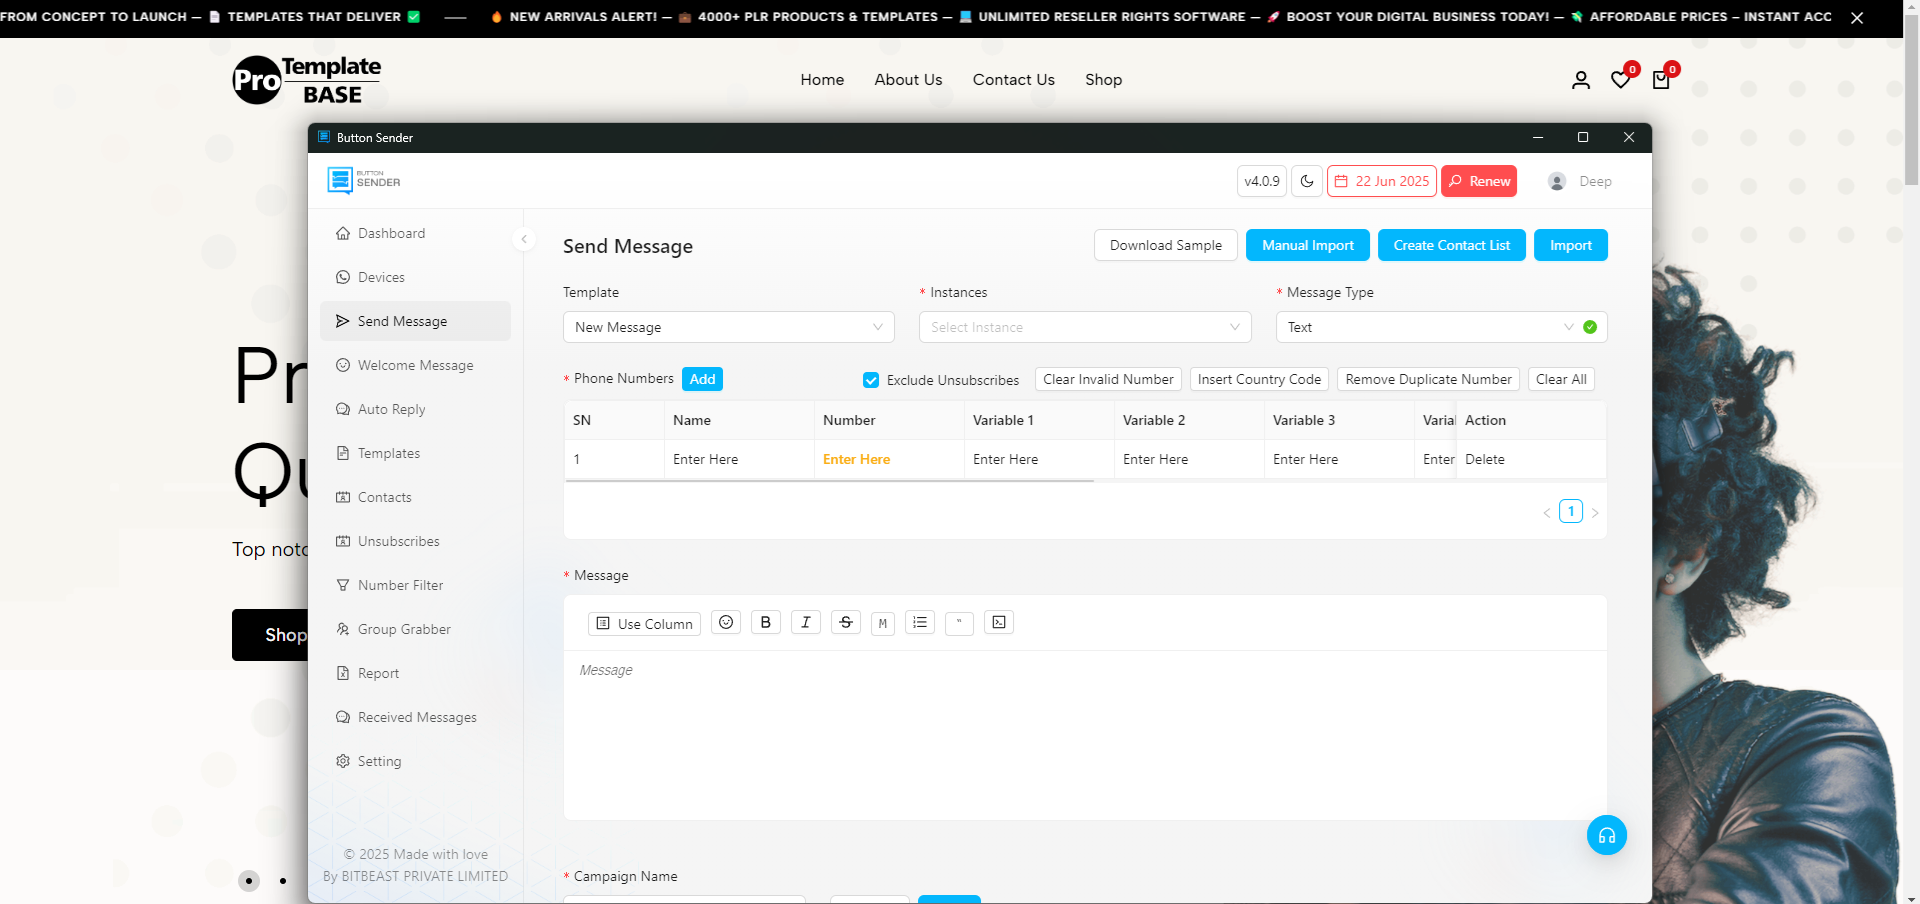Toggle dark mode moon icon
This screenshot has height=904, width=1920.
(x=1307, y=181)
